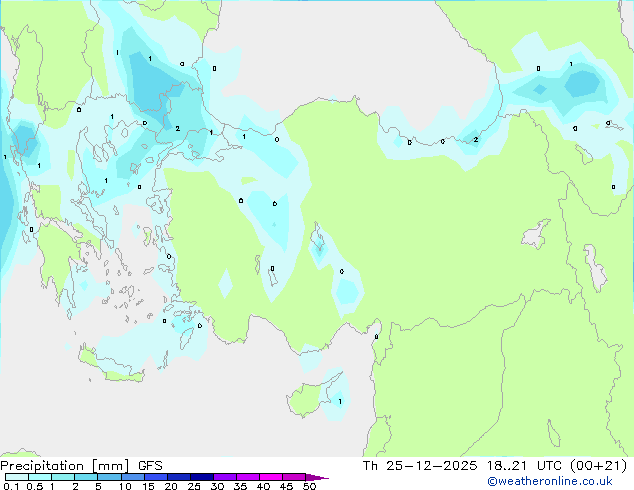Click the 'GFS' model label

coord(150,466)
